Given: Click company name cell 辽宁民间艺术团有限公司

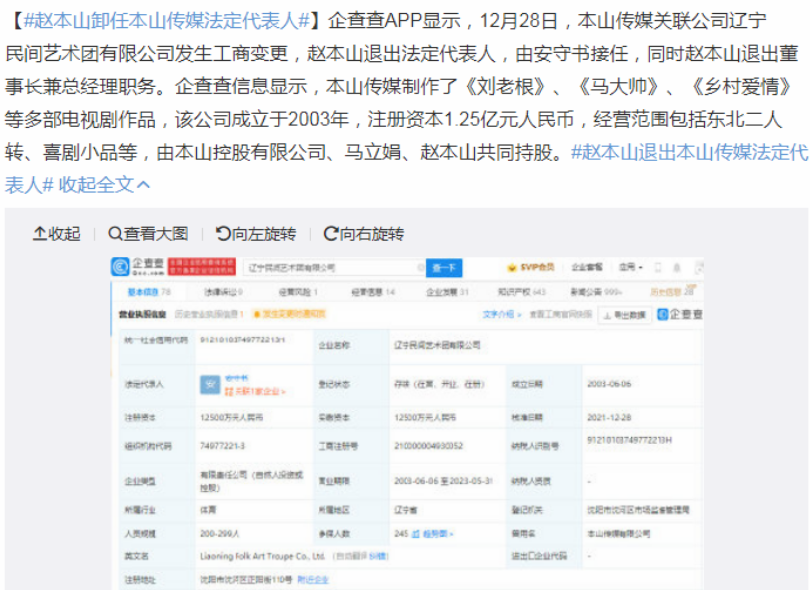Looking at the screenshot, I should click(437, 345).
